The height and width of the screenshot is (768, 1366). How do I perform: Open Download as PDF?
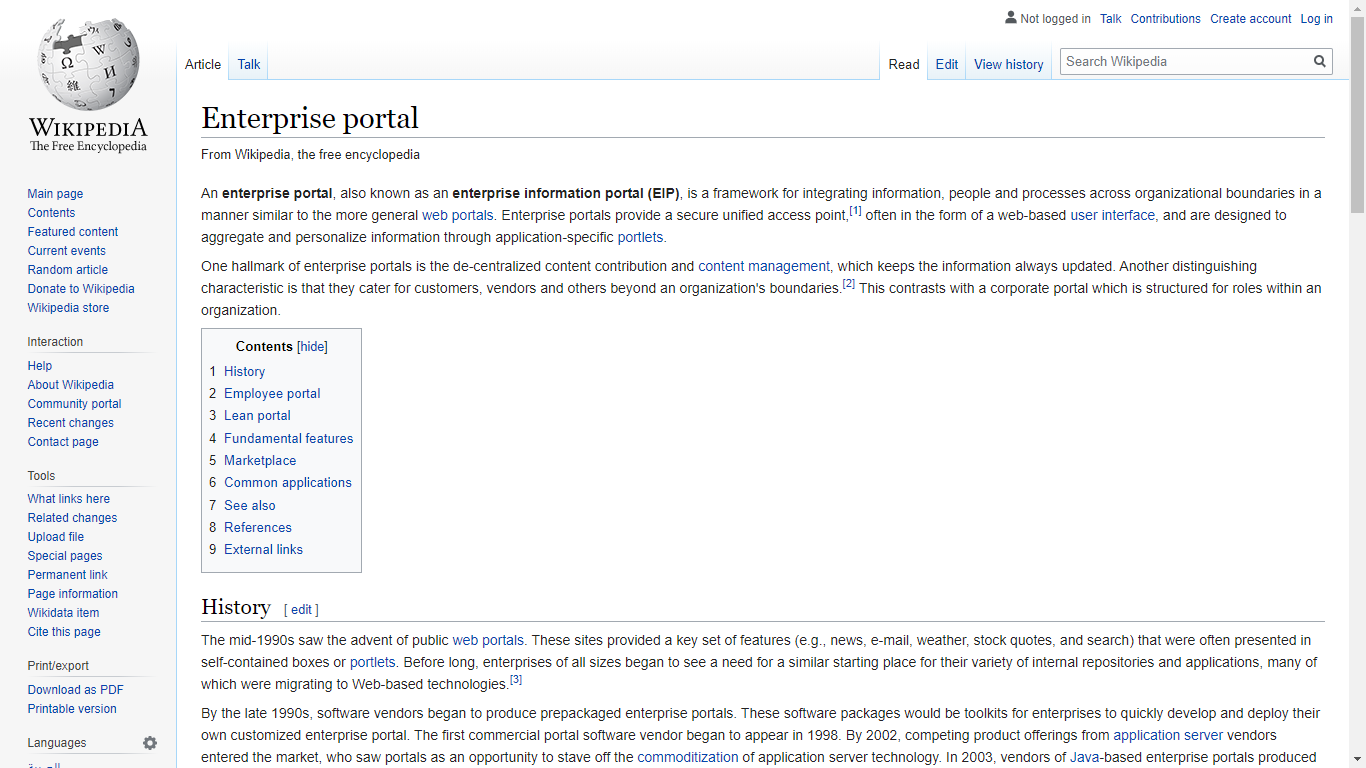[x=75, y=689]
